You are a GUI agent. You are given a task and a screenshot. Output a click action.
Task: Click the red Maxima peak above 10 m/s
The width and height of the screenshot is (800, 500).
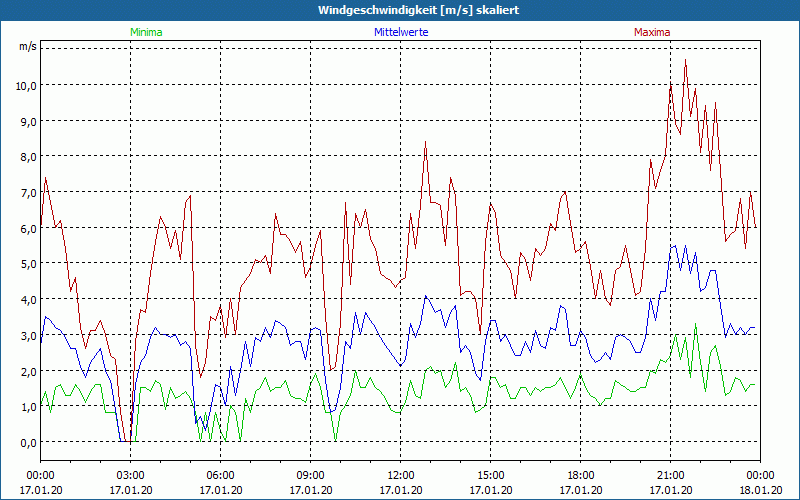[x=685, y=60]
